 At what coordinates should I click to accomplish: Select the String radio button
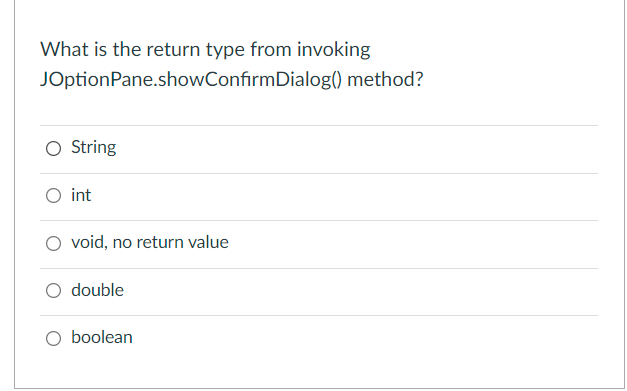pos(53,148)
